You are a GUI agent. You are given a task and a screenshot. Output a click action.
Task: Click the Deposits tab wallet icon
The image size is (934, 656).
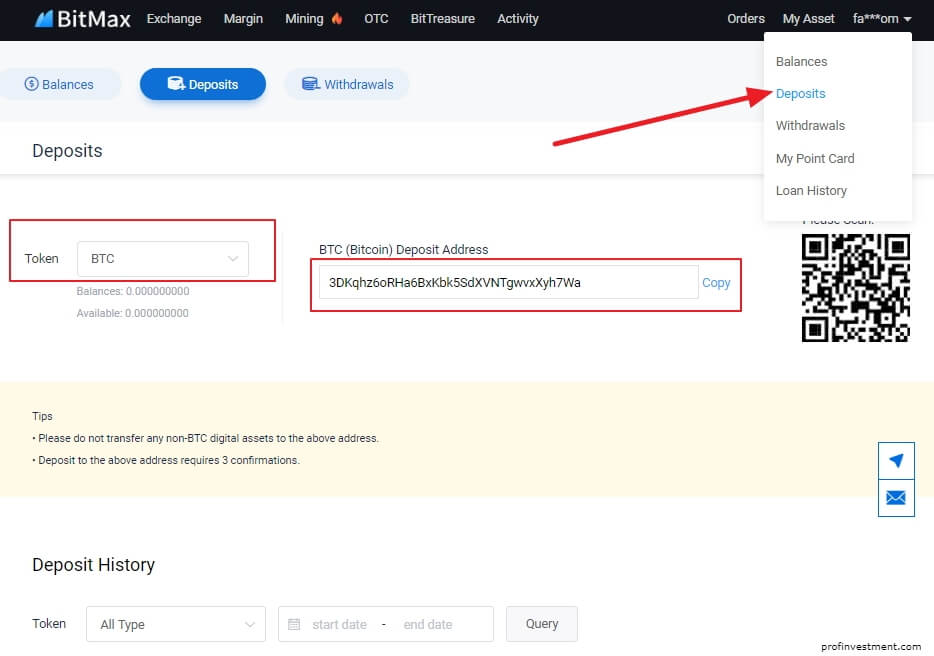(x=176, y=83)
